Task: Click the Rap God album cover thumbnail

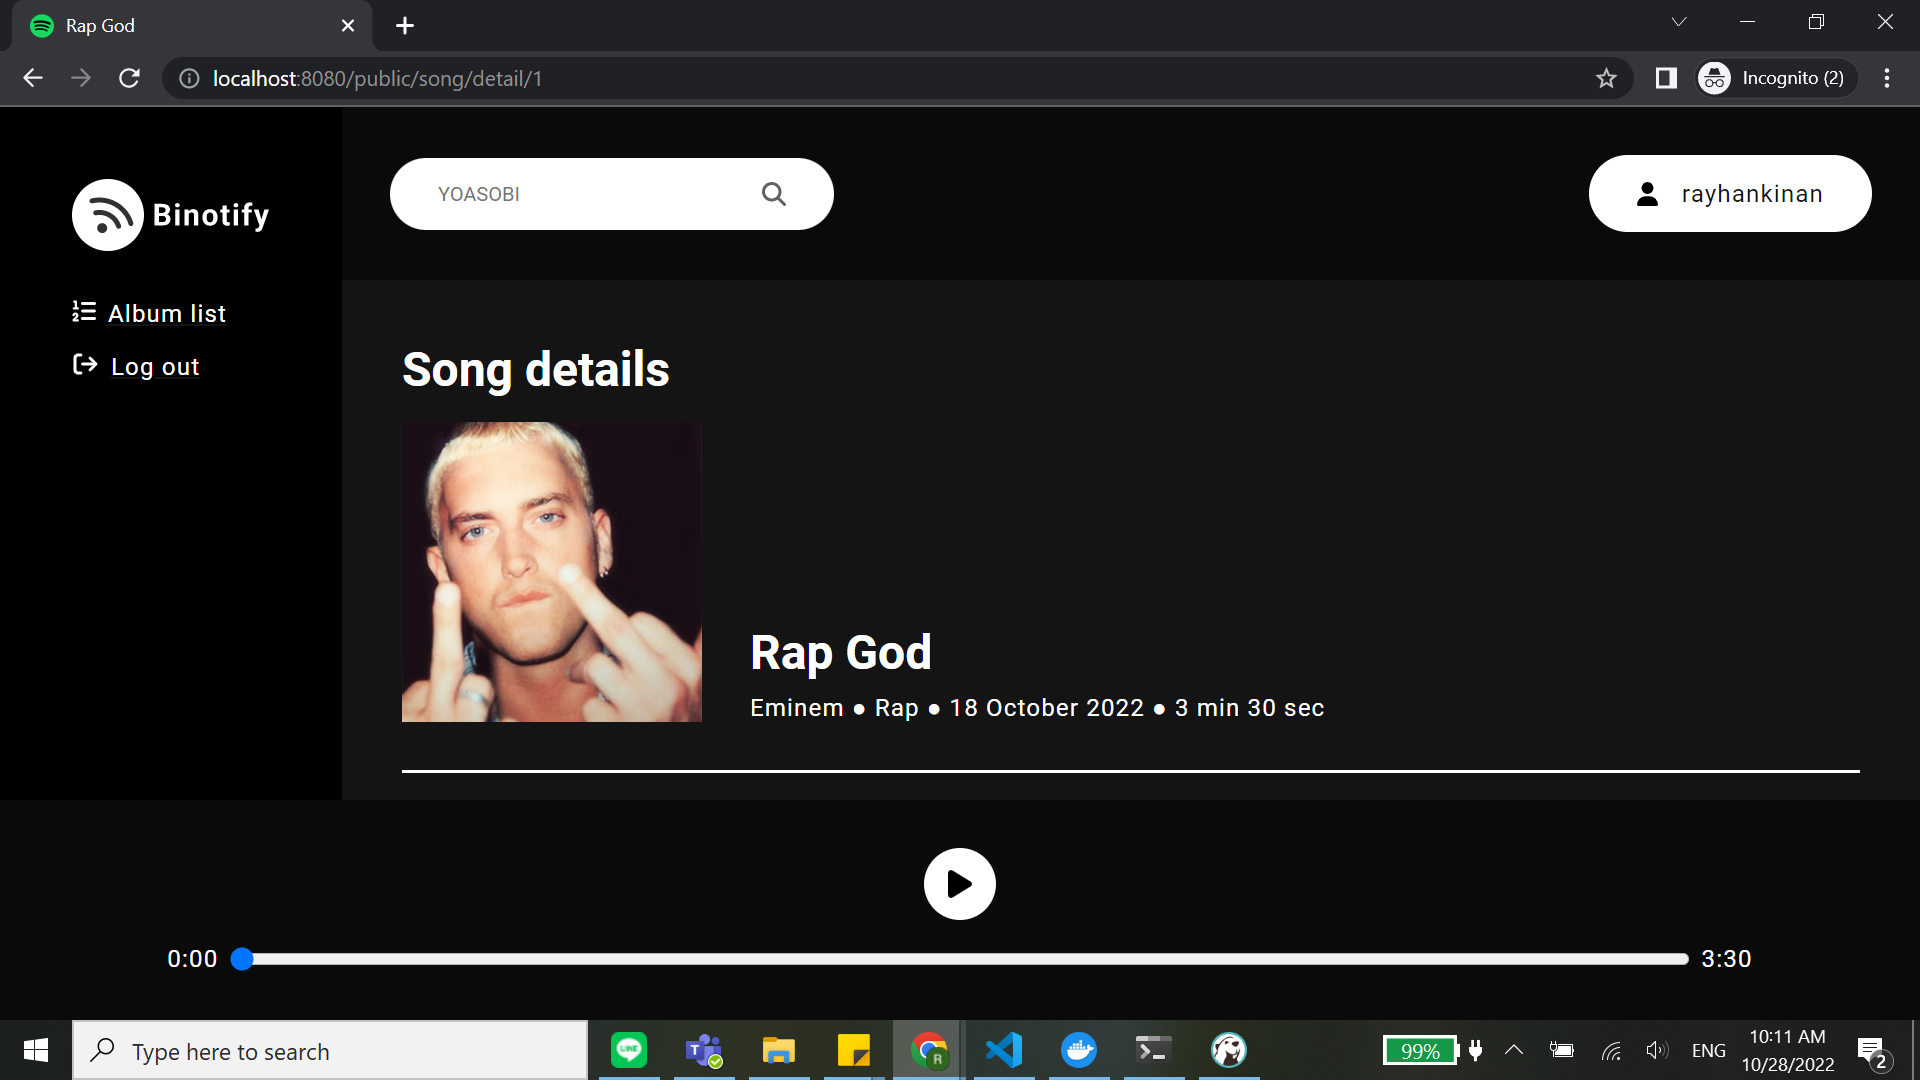Action: pyautogui.click(x=551, y=572)
